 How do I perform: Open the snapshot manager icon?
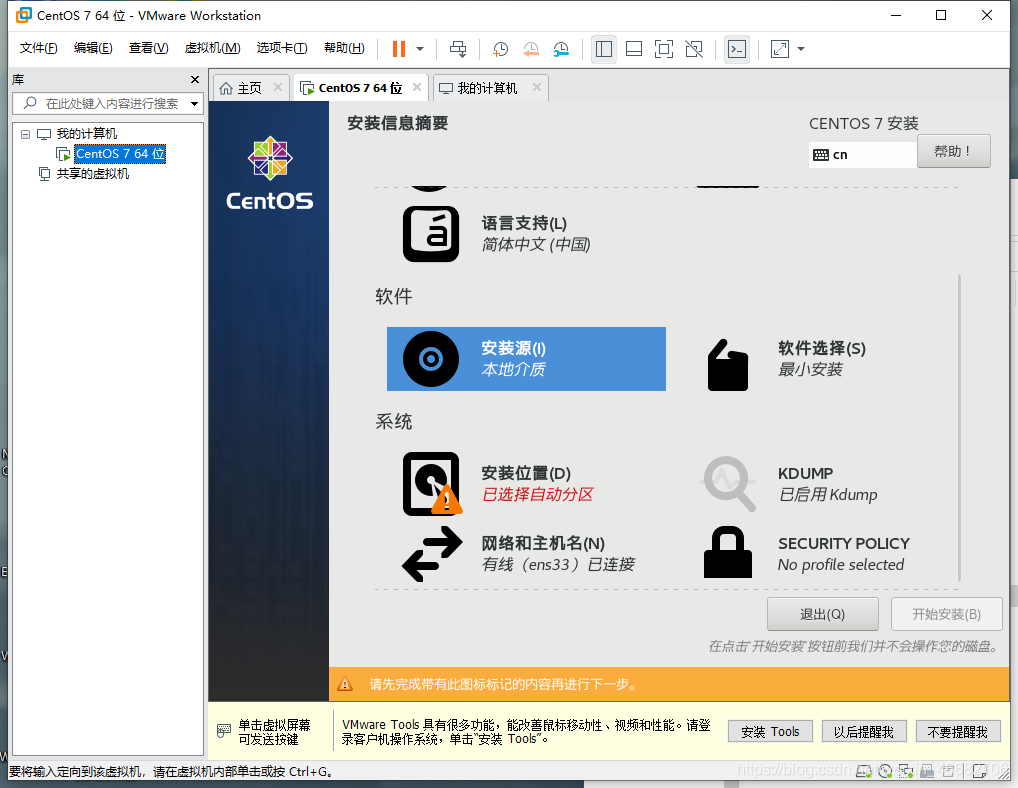[x=562, y=49]
